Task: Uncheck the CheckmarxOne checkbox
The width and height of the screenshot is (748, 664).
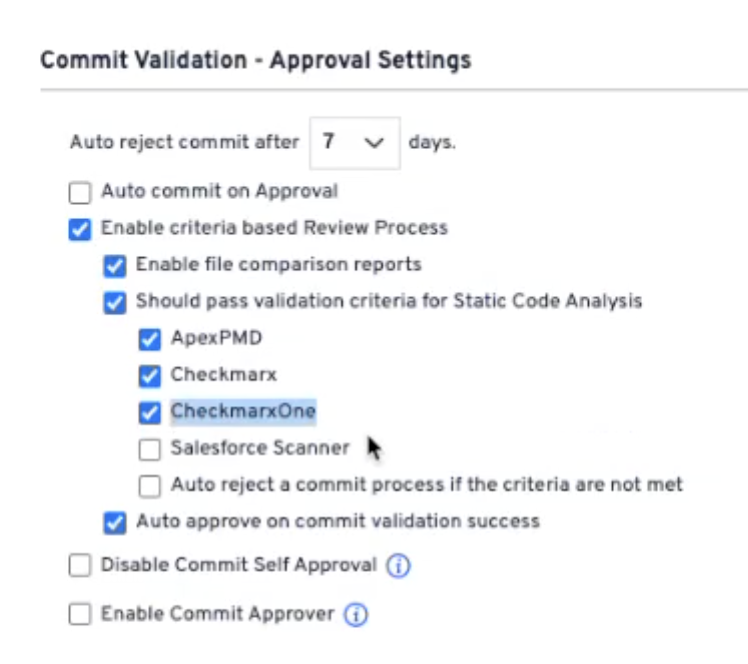Action: [x=150, y=412]
